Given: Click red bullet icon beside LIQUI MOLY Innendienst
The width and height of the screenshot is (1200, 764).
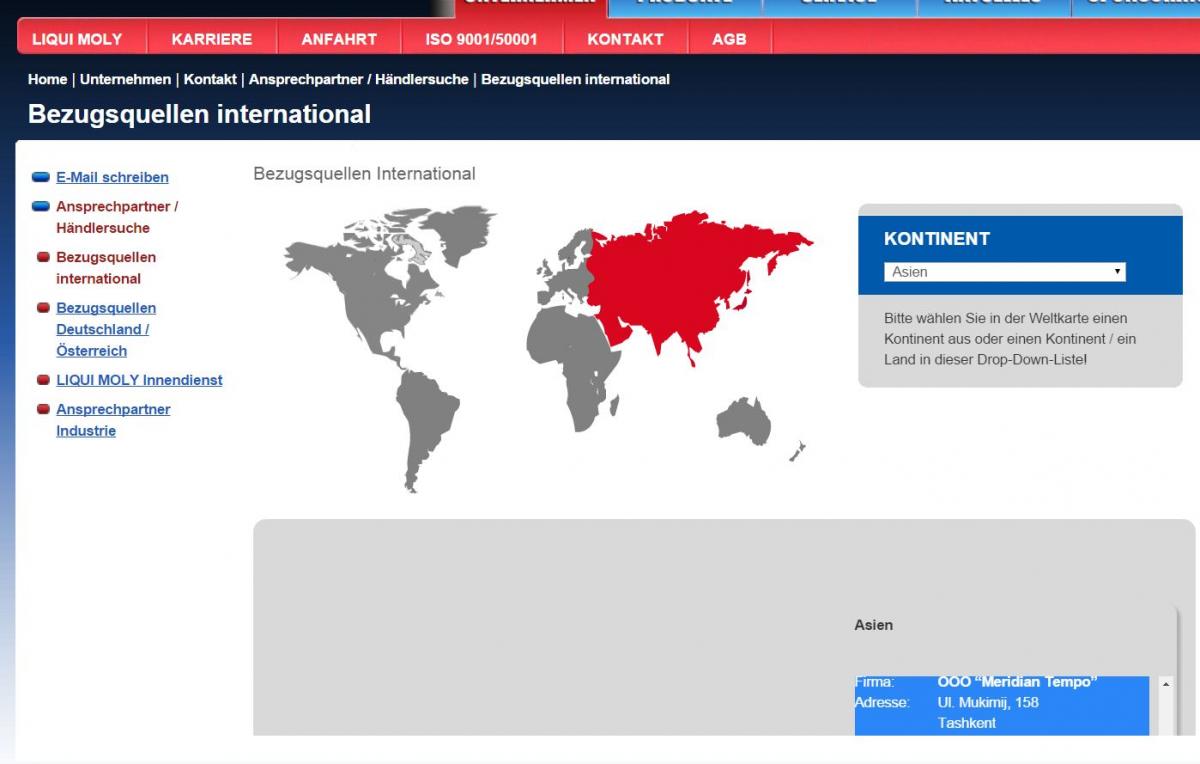Looking at the screenshot, I should pos(43,380).
